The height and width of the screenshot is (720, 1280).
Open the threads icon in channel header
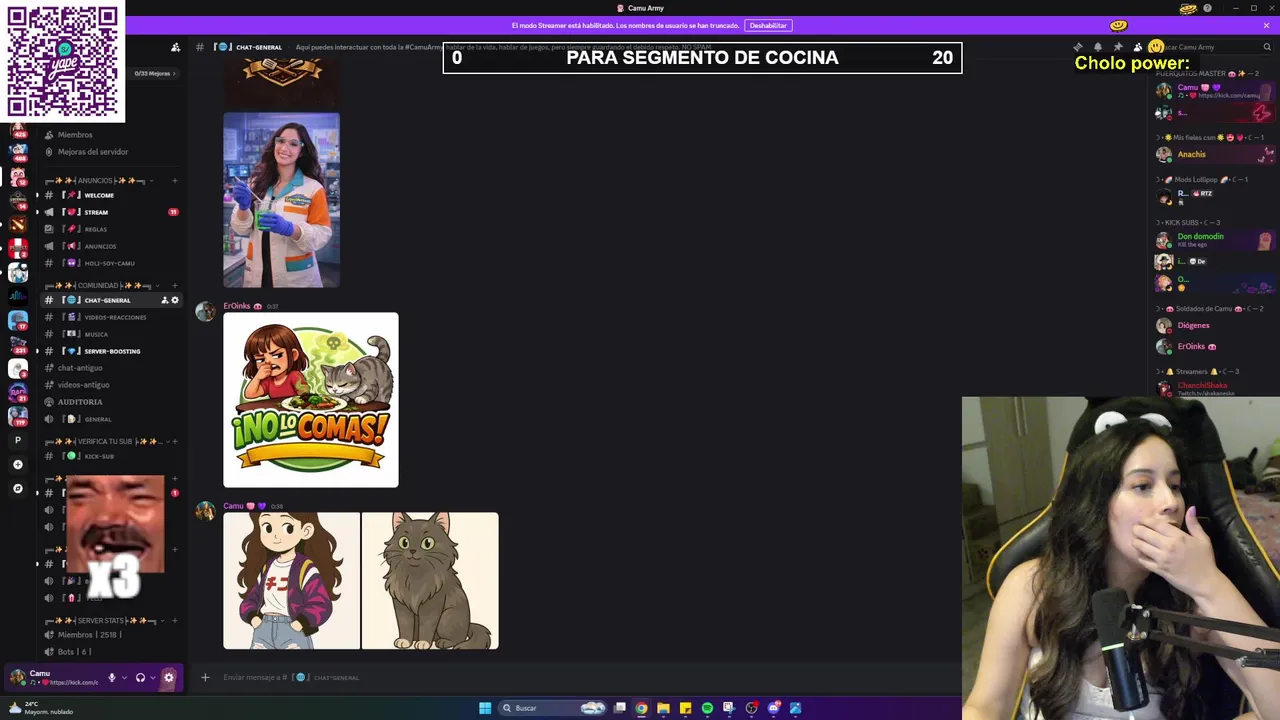tap(1078, 47)
